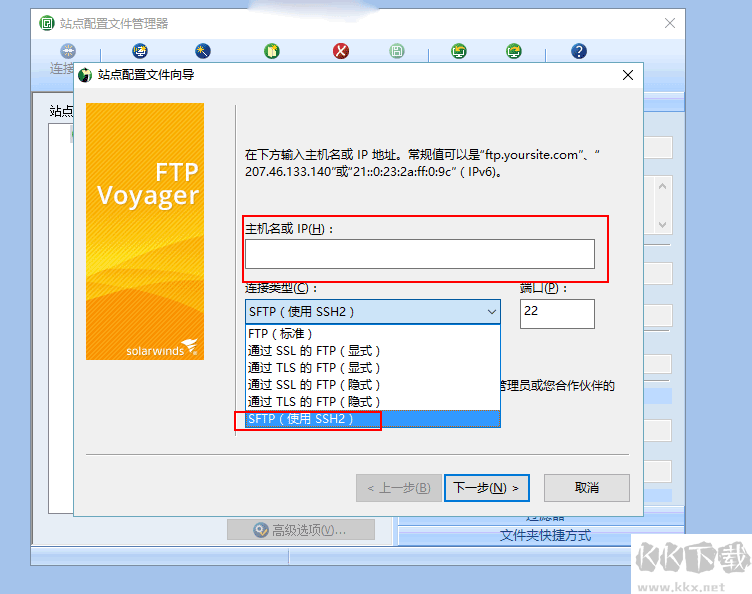Image resolution: width=752 pixels, height=594 pixels.
Task: Close the 站点配置文件管理器 window
Action: [670, 23]
